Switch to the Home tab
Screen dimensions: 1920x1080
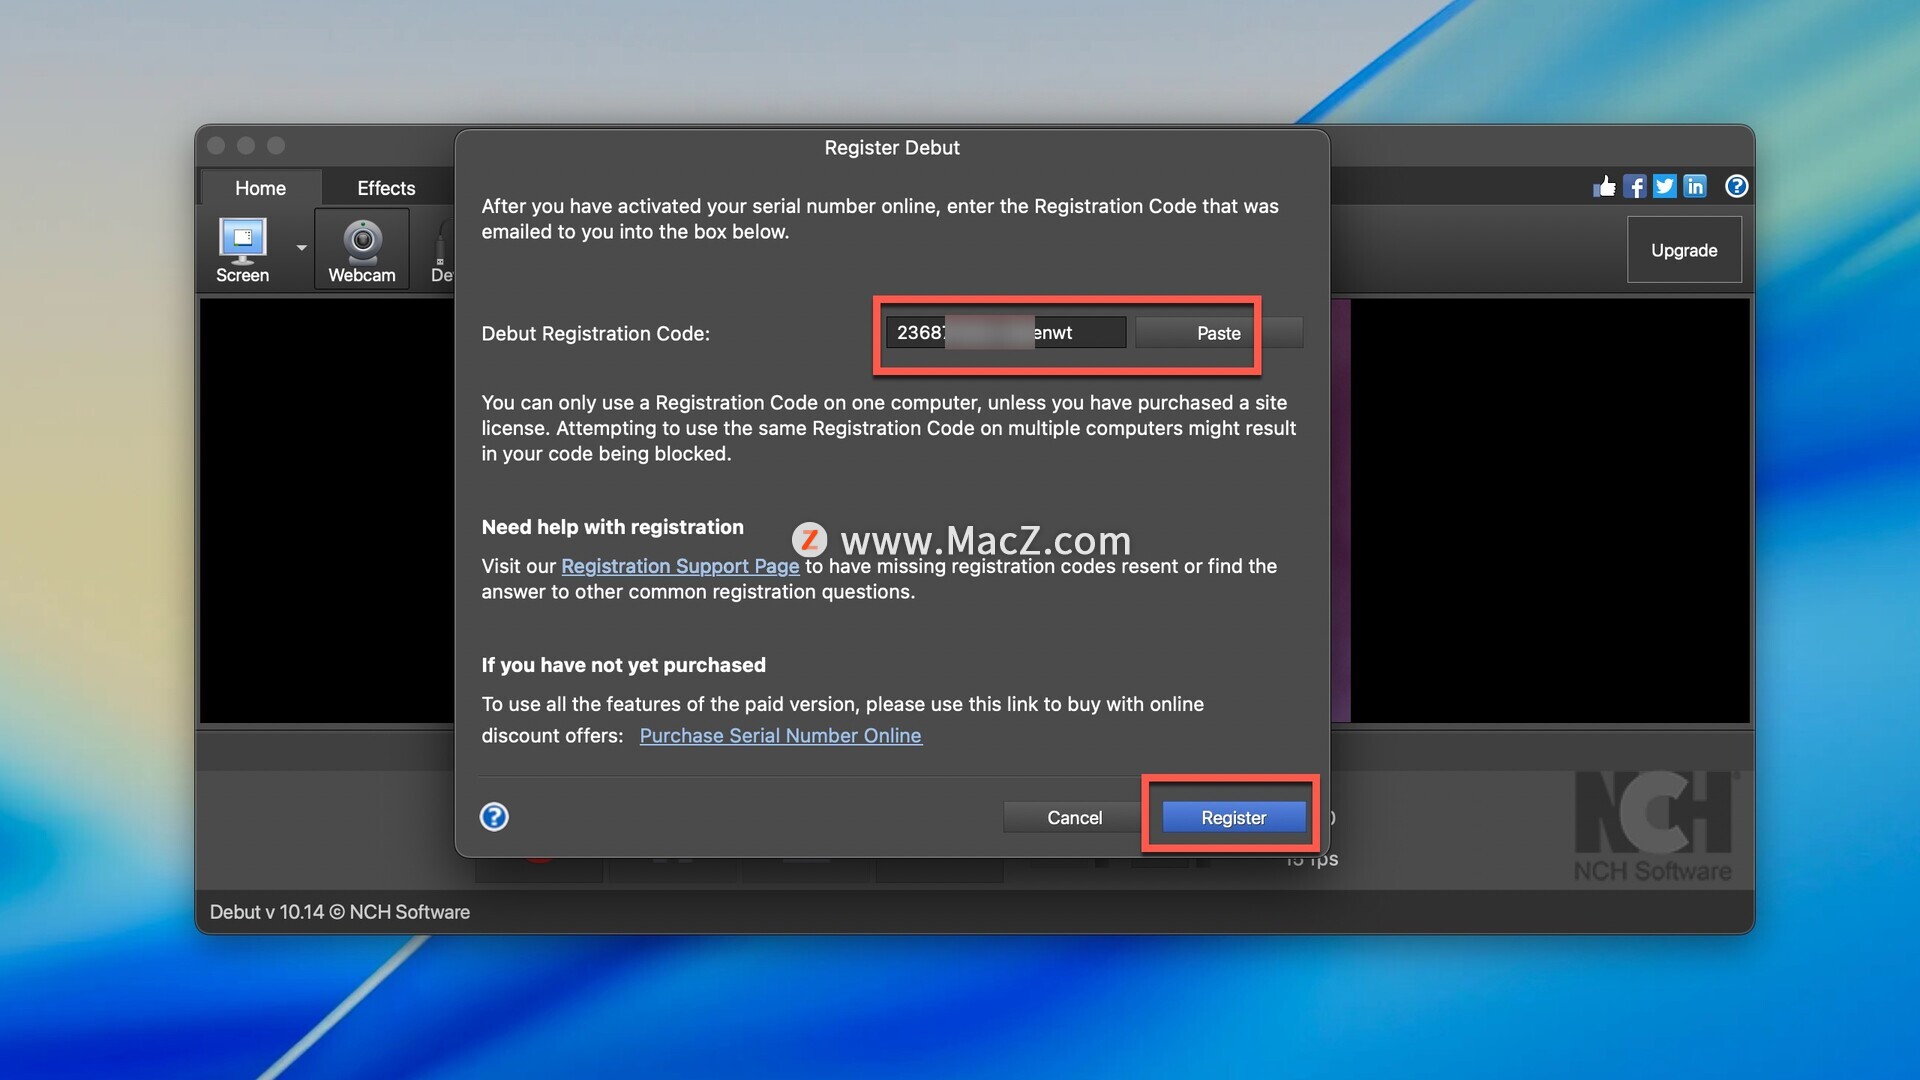260,188
